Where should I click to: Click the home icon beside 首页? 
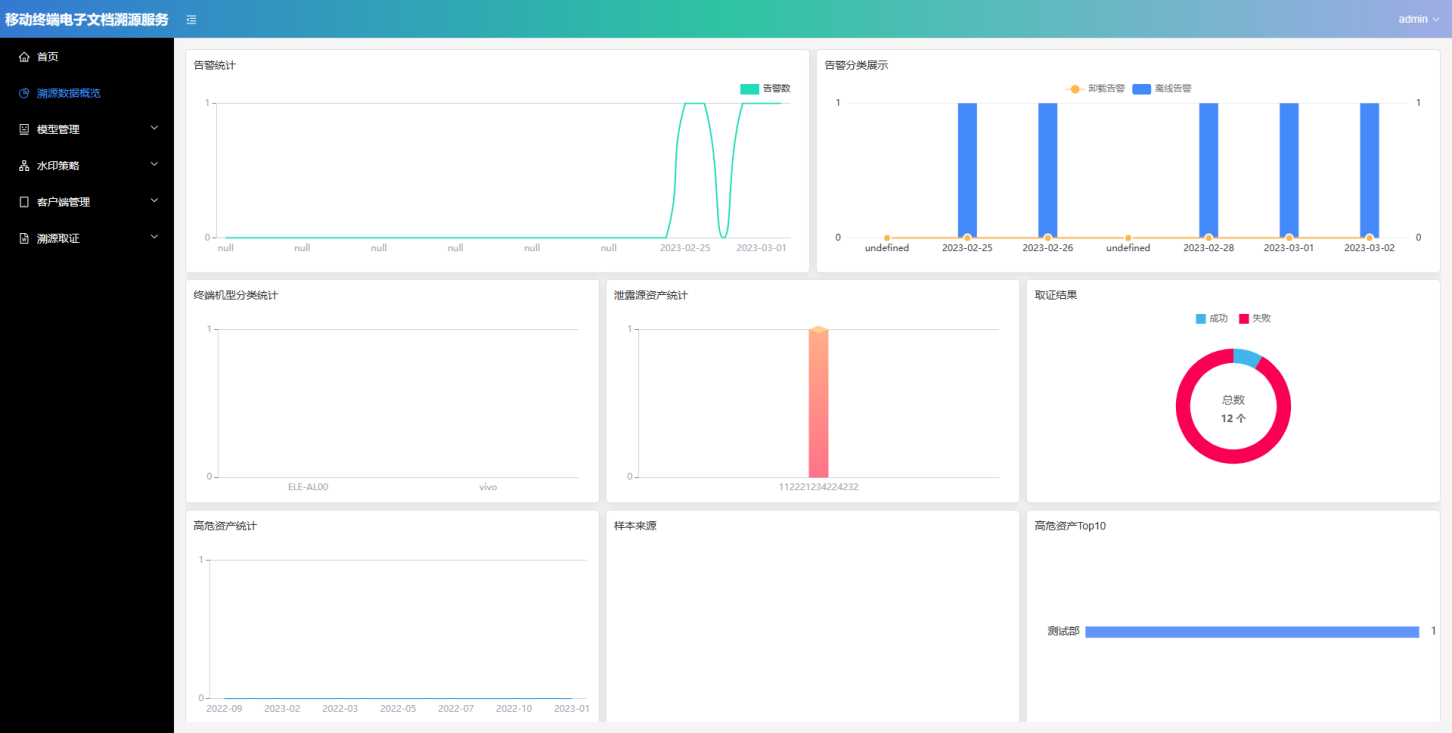coord(24,57)
